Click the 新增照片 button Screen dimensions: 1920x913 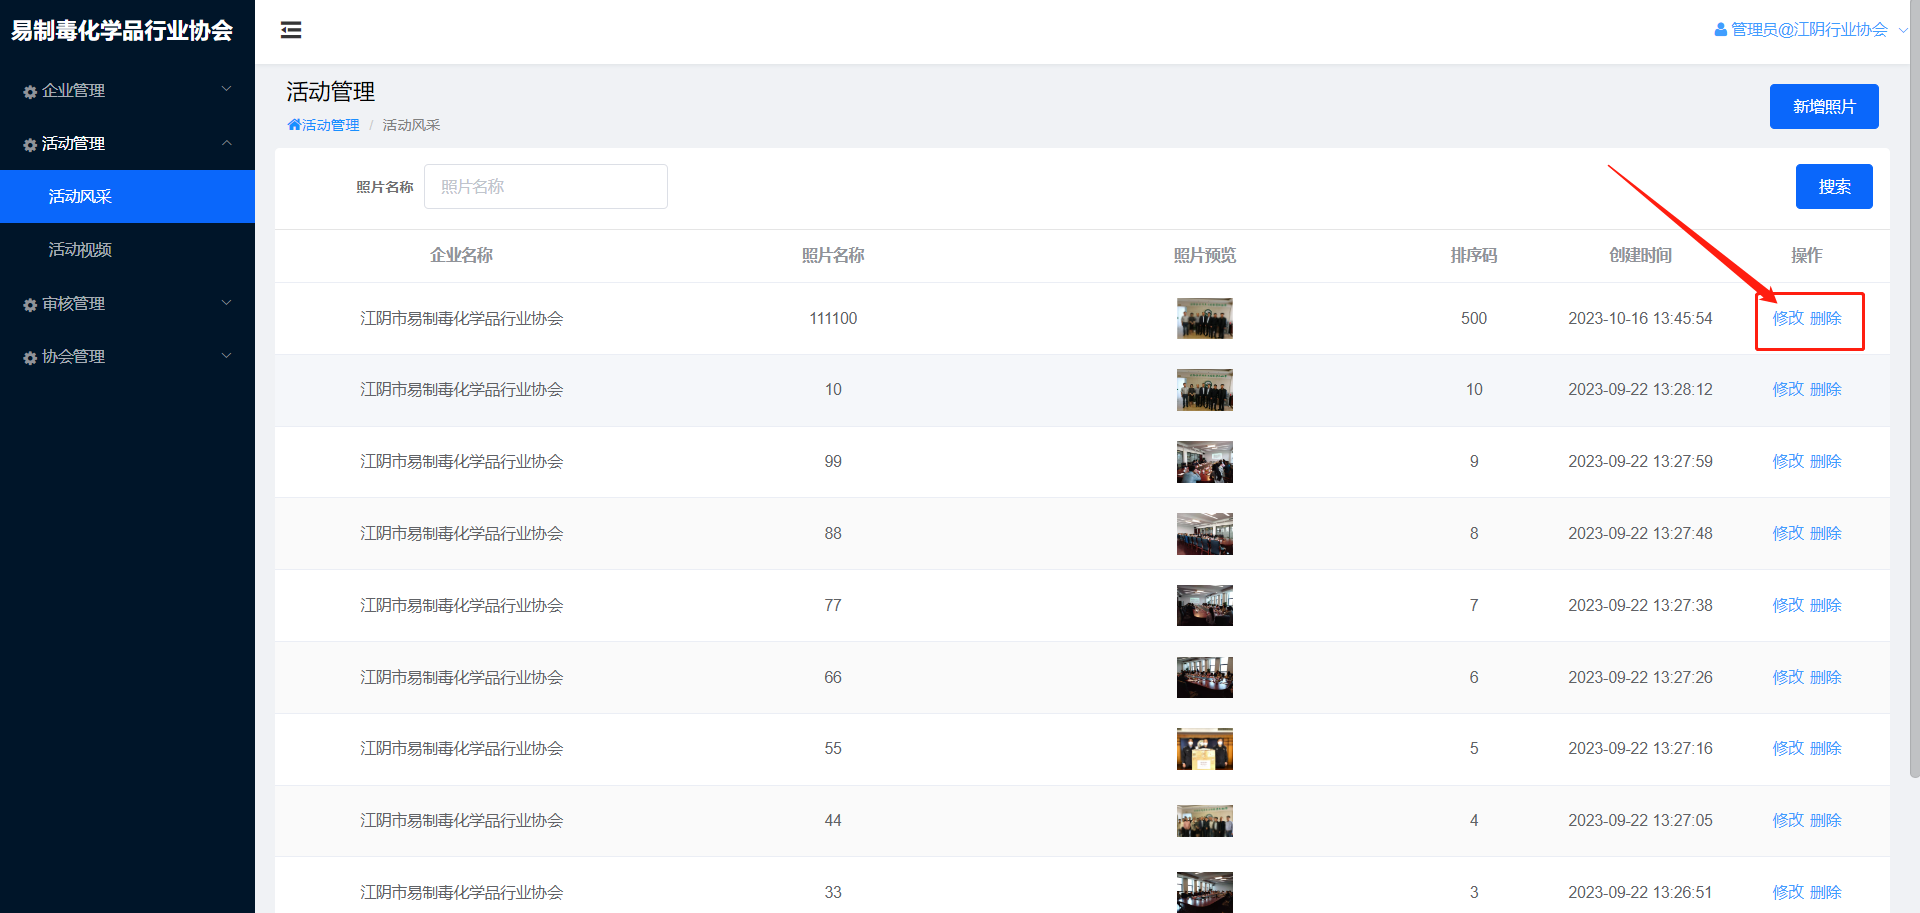[1824, 106]
